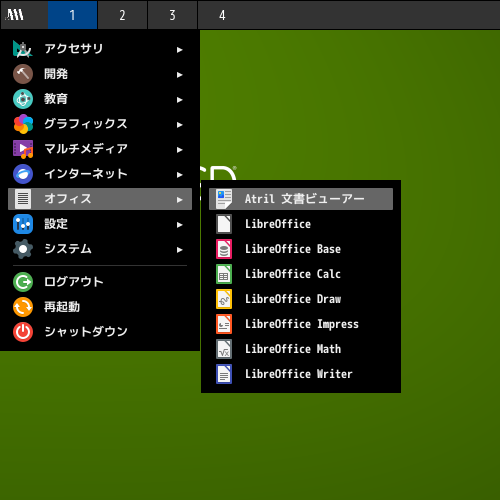Open the マルチメディア menu category
Screen dimensions: 500x500
100,149
